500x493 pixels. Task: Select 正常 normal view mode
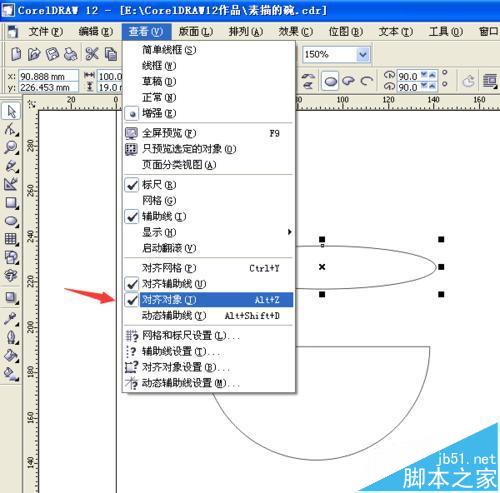pos(209,97)
